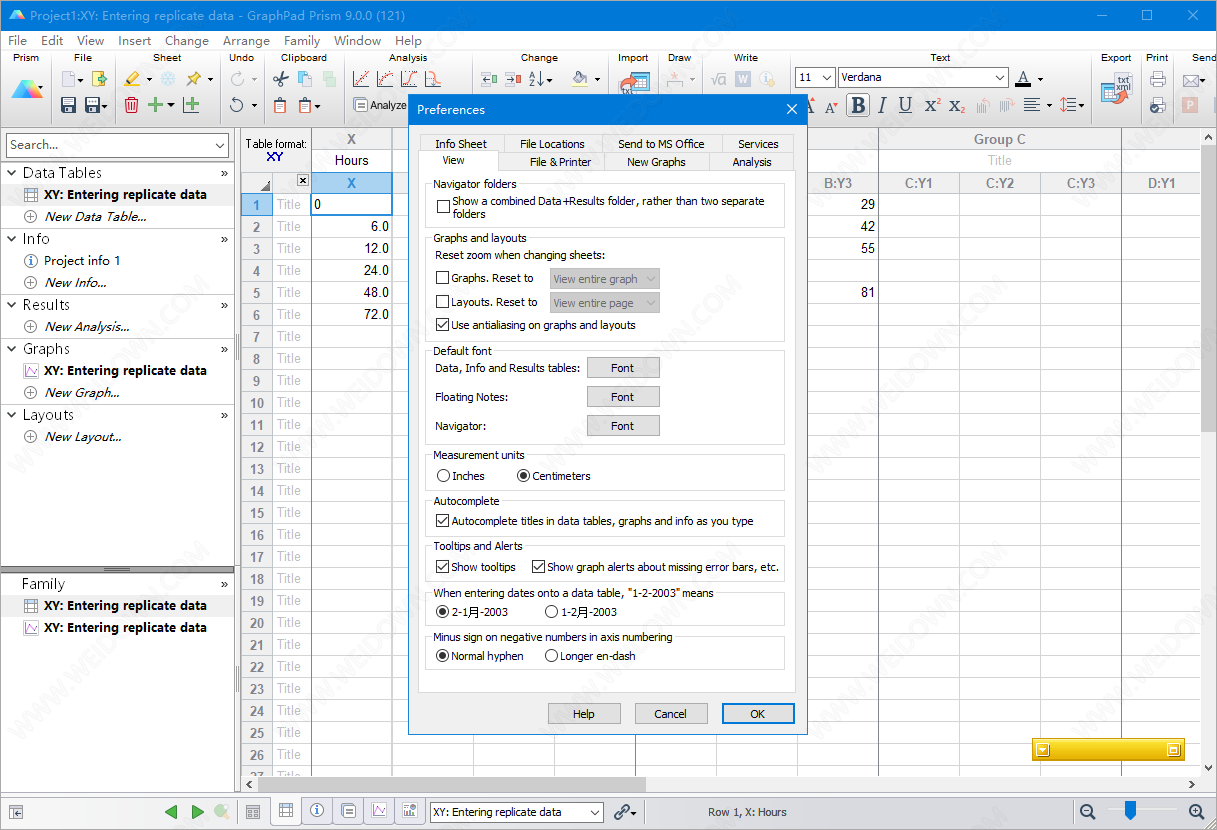The height and width of the screenshot is (830, 1217).
Task: Uncheck Use antialiasing on graphs and layouts
Action: click(x=443, y=325)
